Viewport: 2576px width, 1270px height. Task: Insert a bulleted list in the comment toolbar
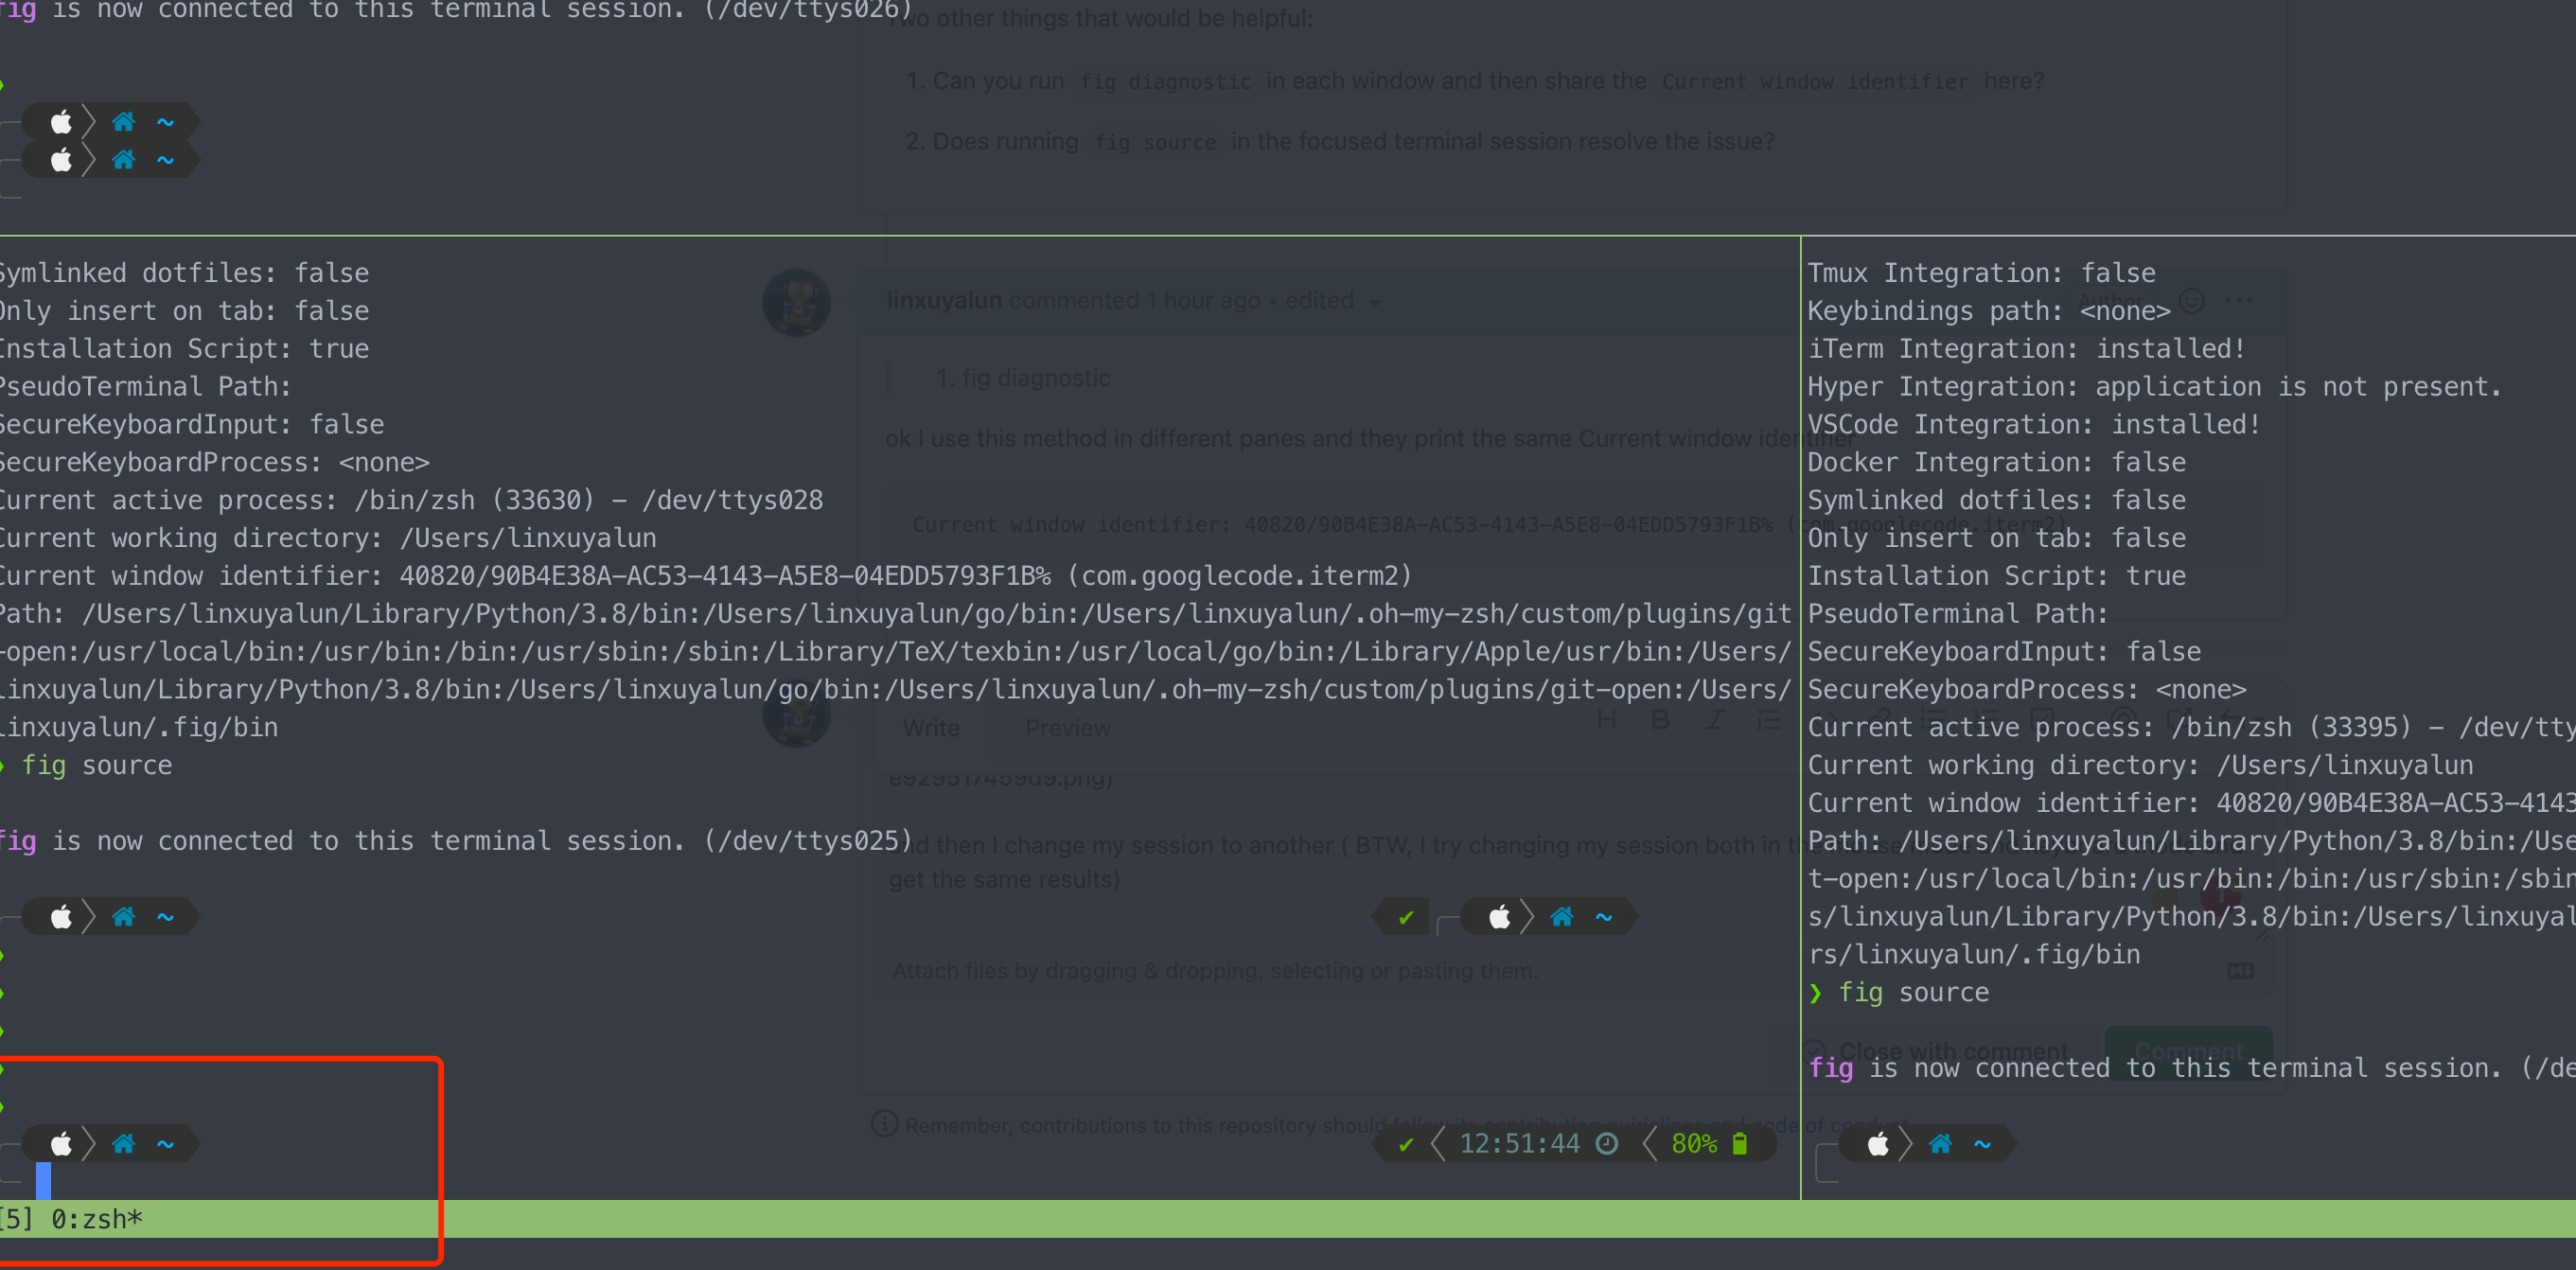(x=1770, y=720)
